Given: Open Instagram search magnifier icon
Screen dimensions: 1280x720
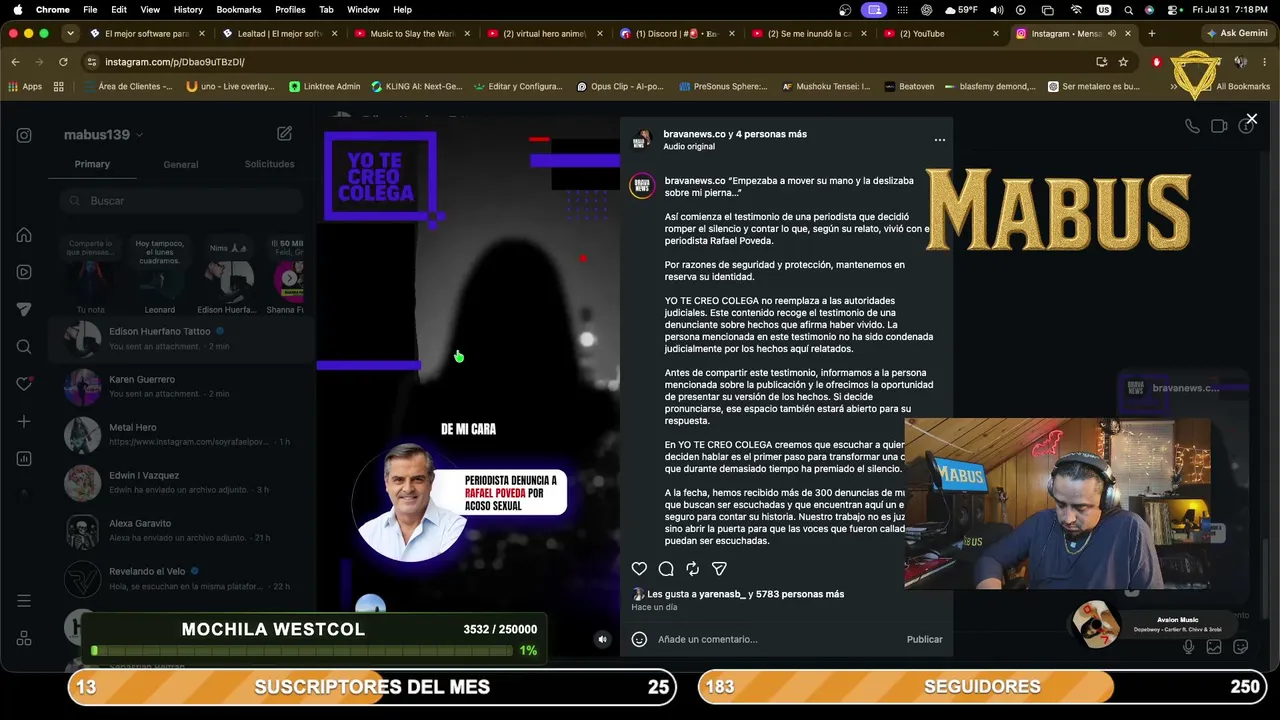Looking at the screenshot, I should pos(24,347).
